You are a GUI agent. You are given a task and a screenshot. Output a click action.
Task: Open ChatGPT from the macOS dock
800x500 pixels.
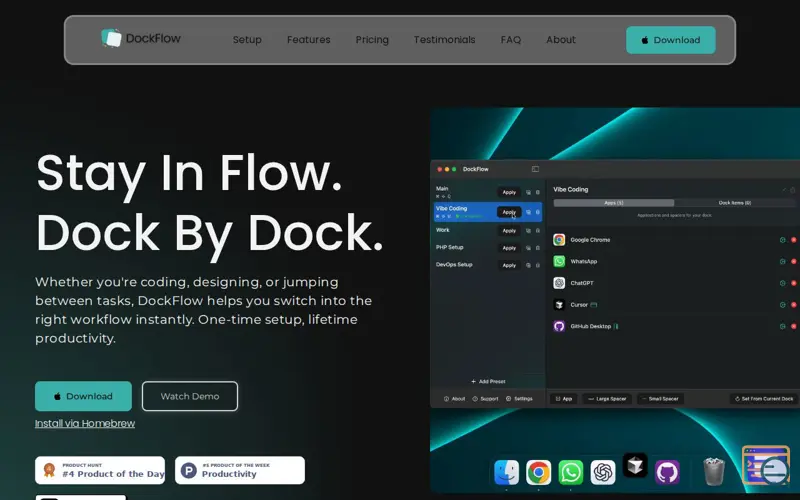[x=603, y=472]
